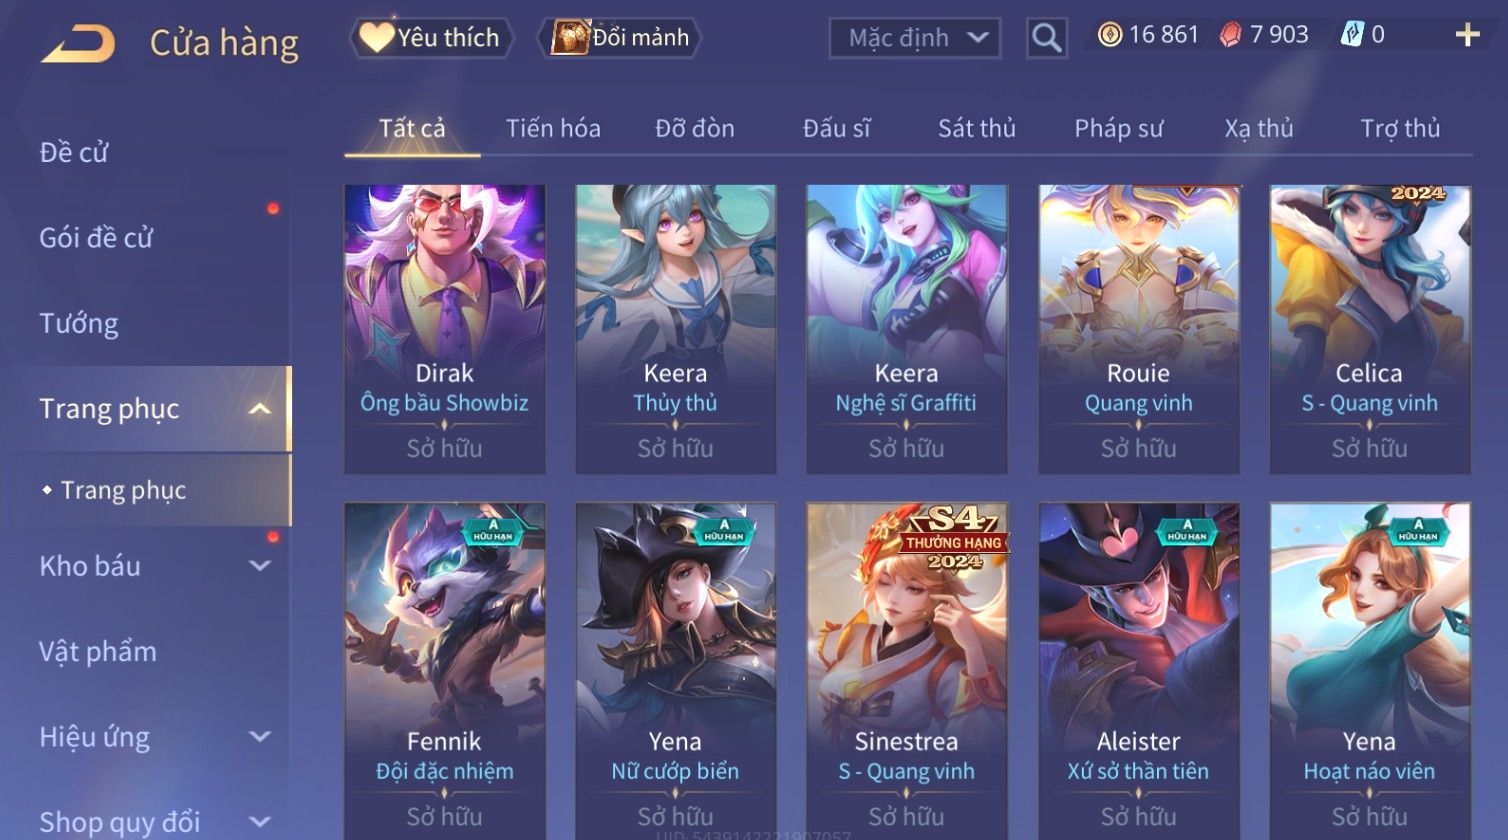This screenshot has width=1508, height=840.
Task: Open the Mặc định sort dropdown
Action: tap(915, 38)
